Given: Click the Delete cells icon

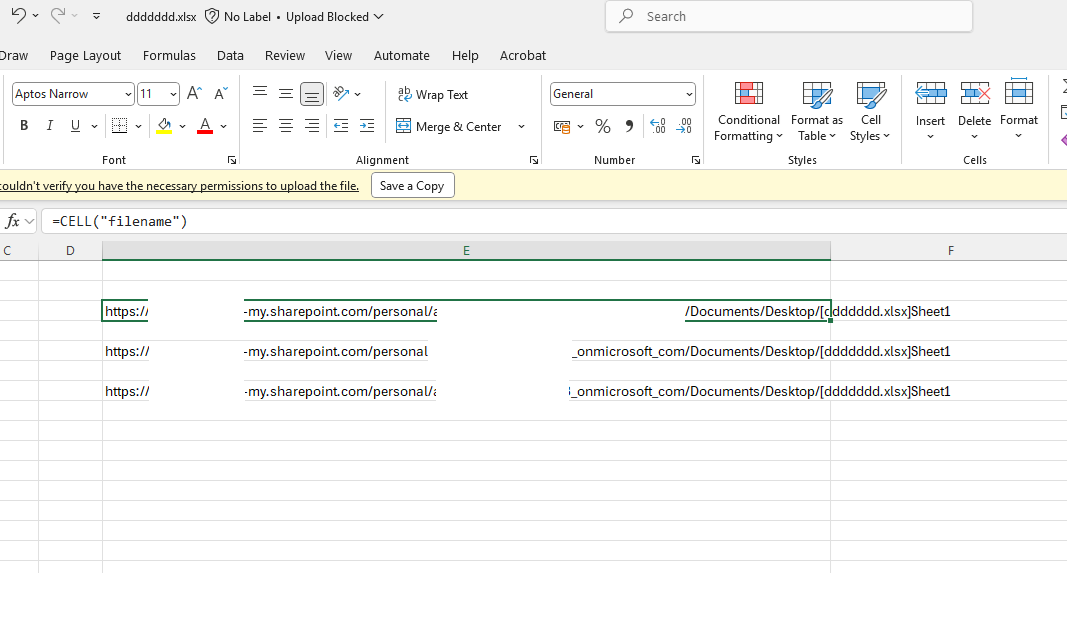Looking at the screenshot, I should pyautogui.click(x=974, y=93).
